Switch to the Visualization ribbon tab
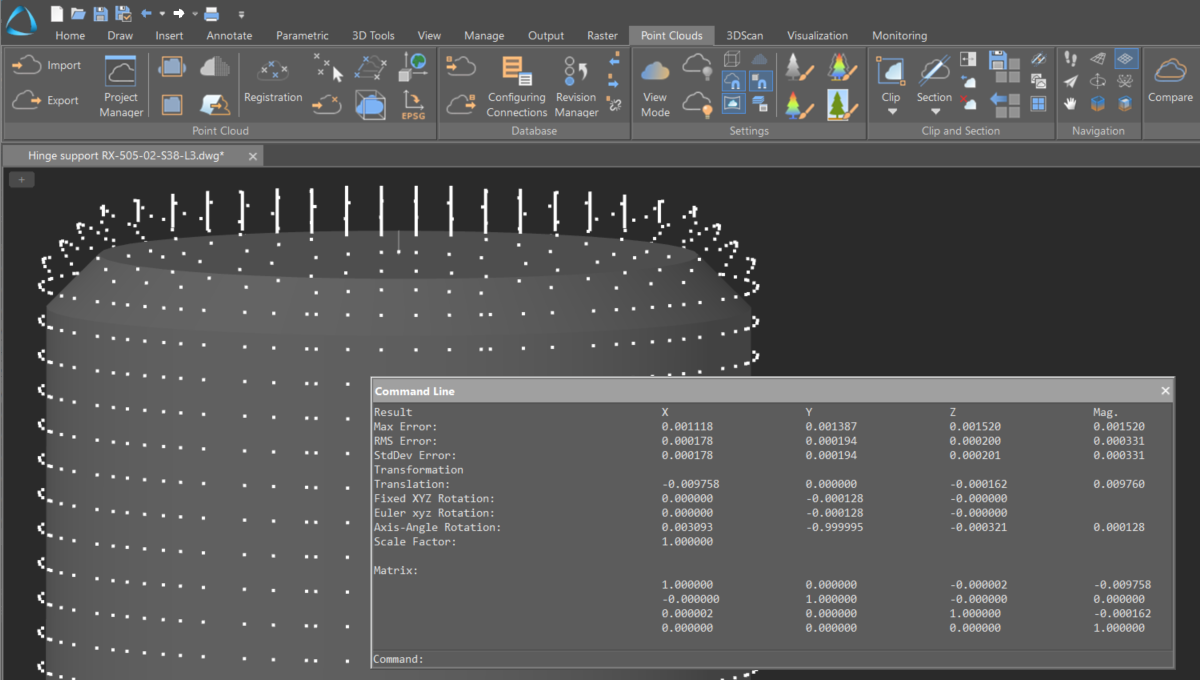1200x680 pixels. click(817, 35)
